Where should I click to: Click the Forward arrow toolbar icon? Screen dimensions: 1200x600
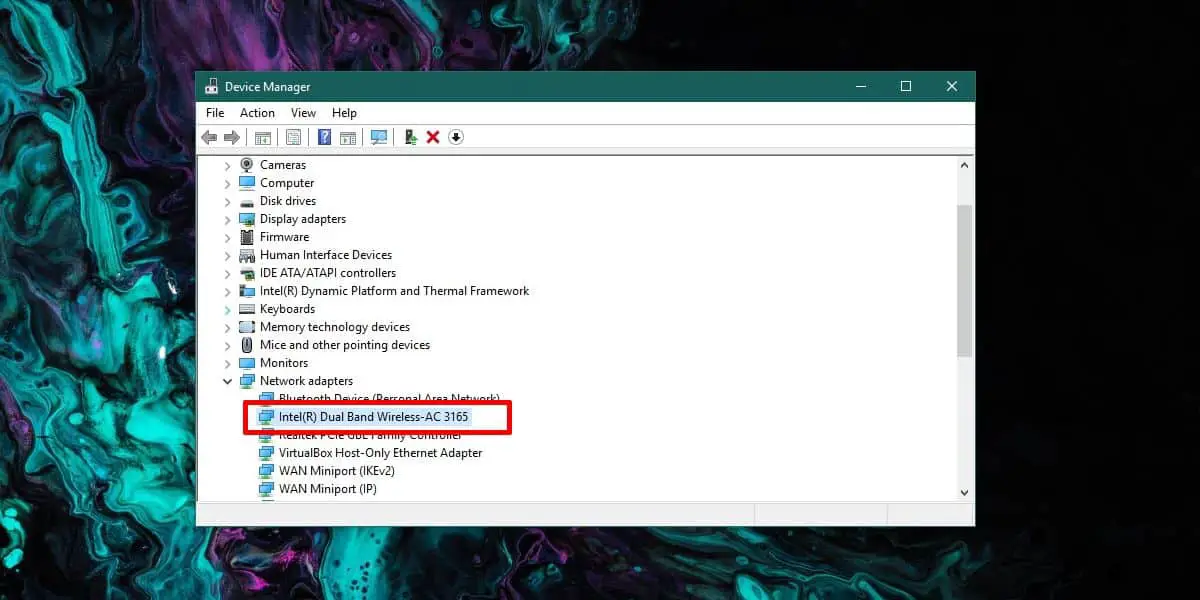[232, 137]
